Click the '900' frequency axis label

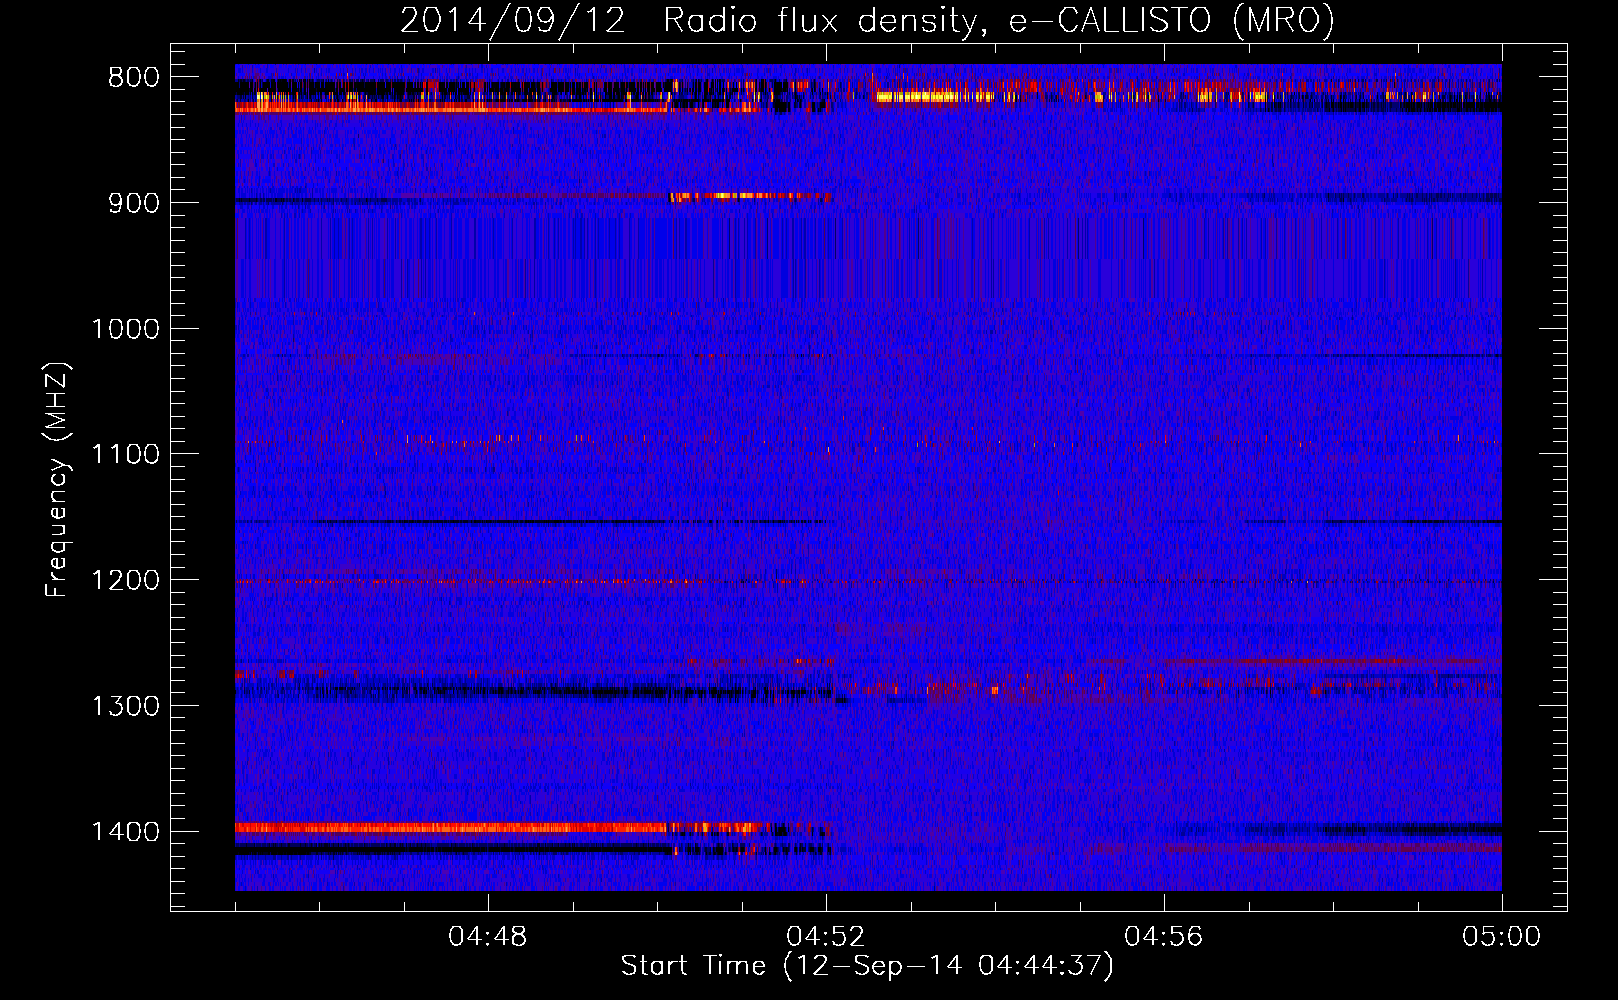tap(133, 203)
